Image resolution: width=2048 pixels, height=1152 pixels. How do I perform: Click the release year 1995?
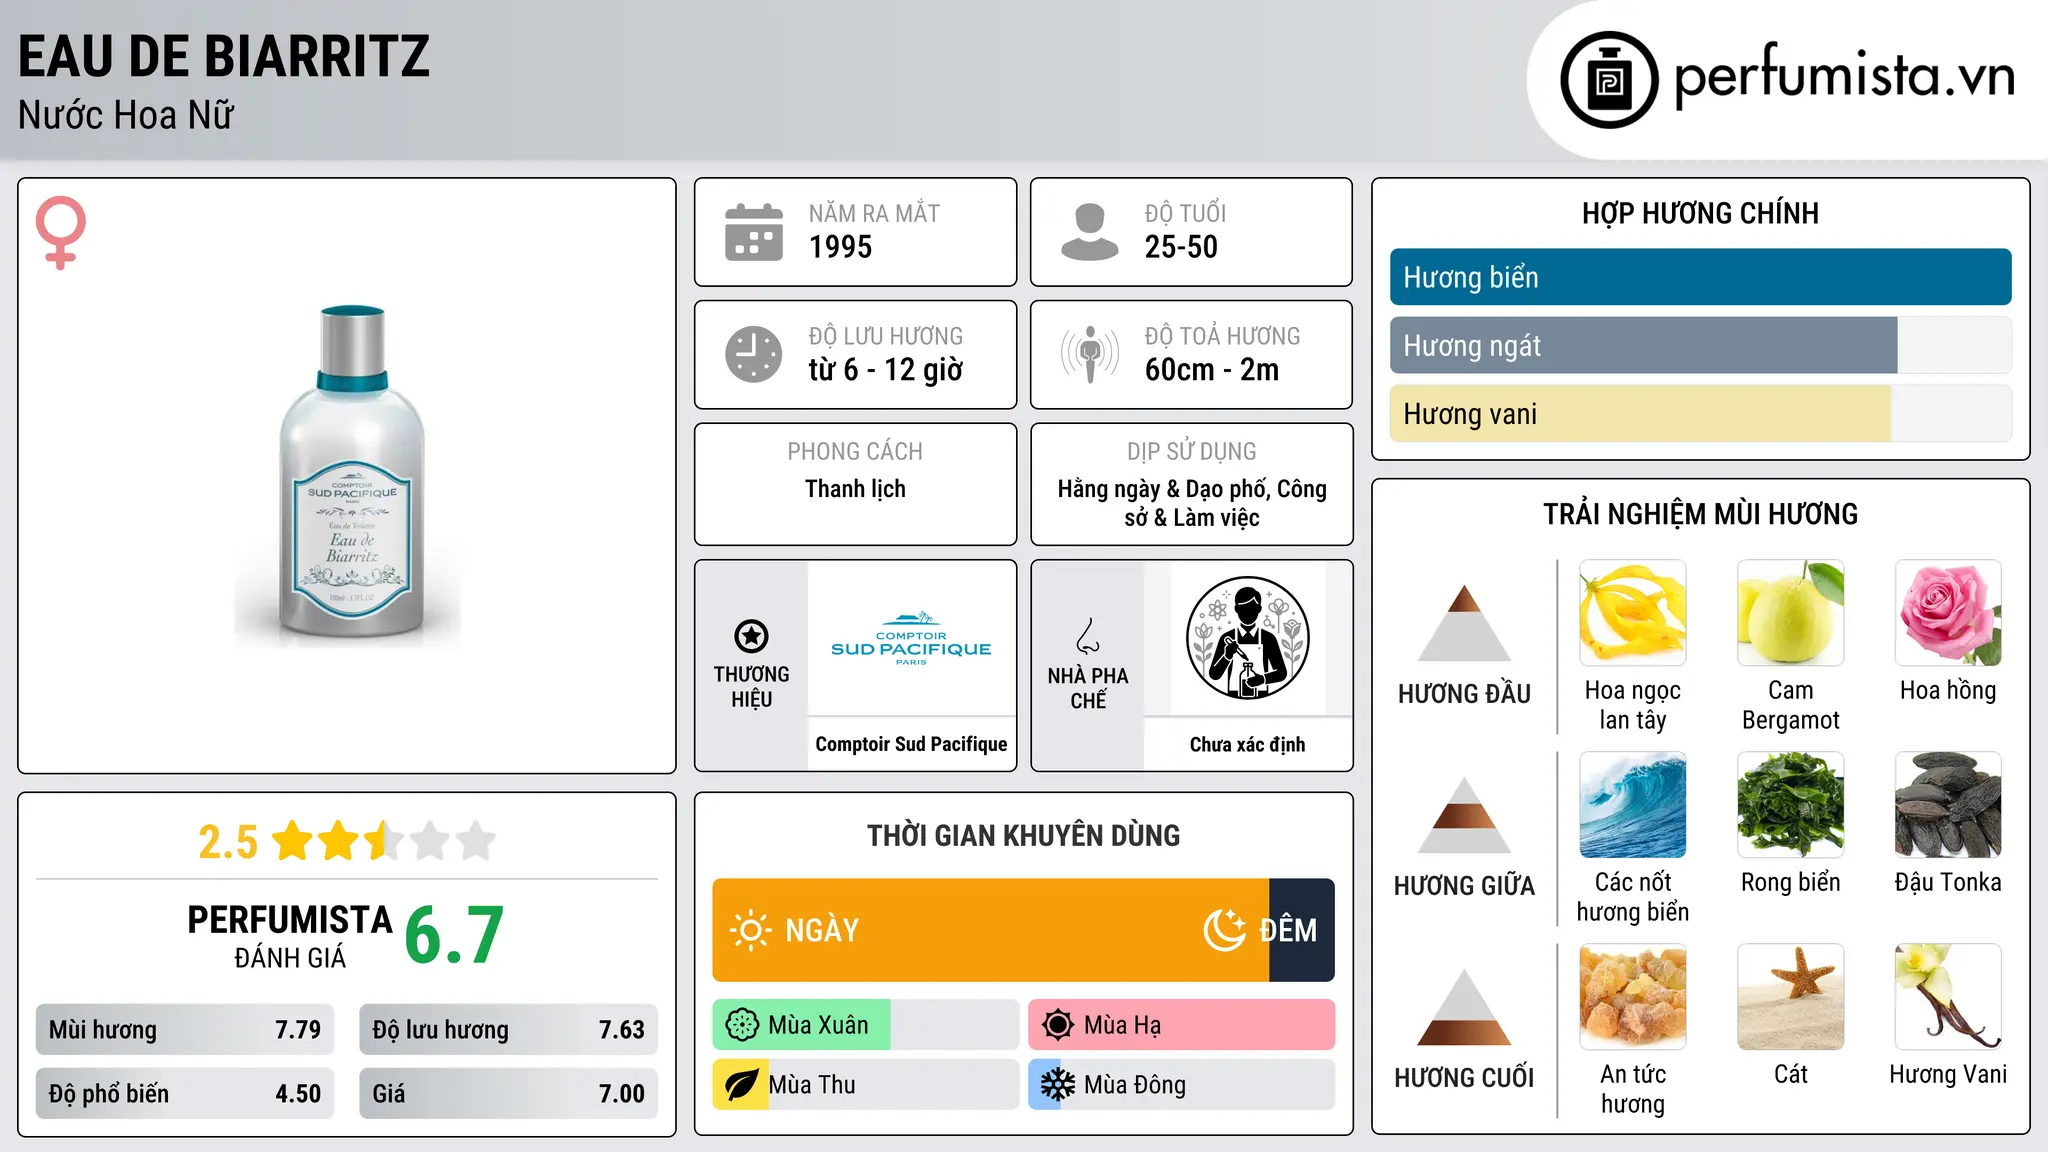click(x=841, y=247)
